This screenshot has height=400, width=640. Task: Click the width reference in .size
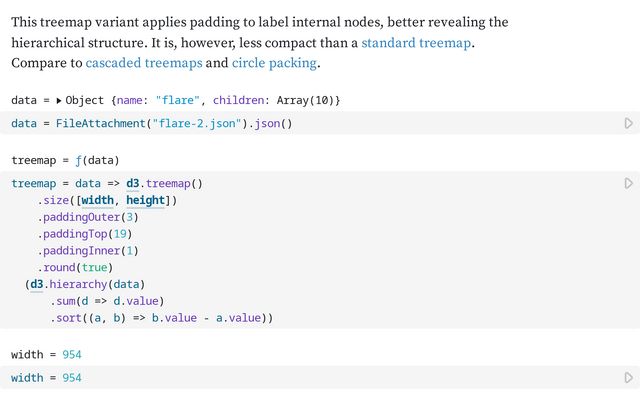97,200
